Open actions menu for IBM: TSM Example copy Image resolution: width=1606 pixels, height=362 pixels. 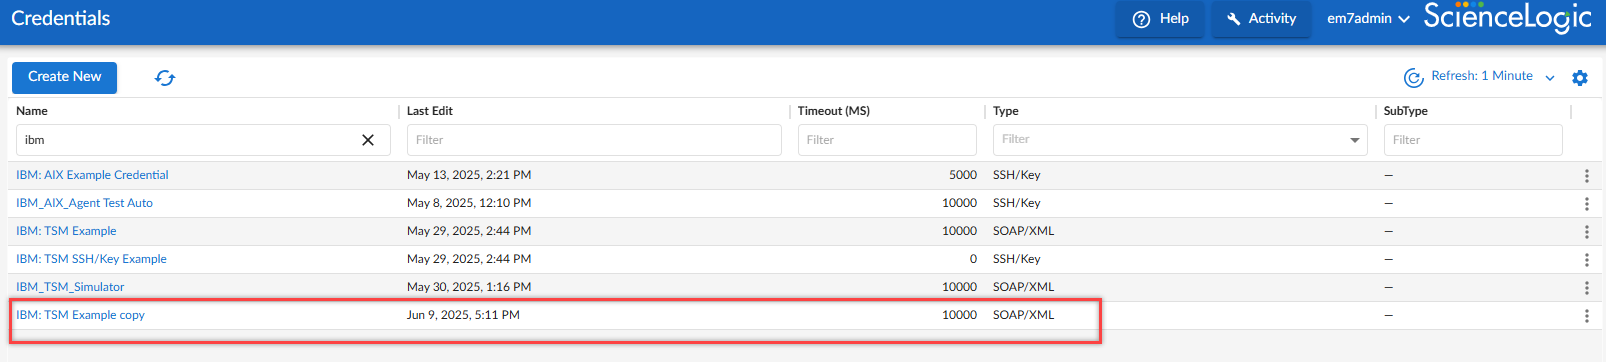1586,315
